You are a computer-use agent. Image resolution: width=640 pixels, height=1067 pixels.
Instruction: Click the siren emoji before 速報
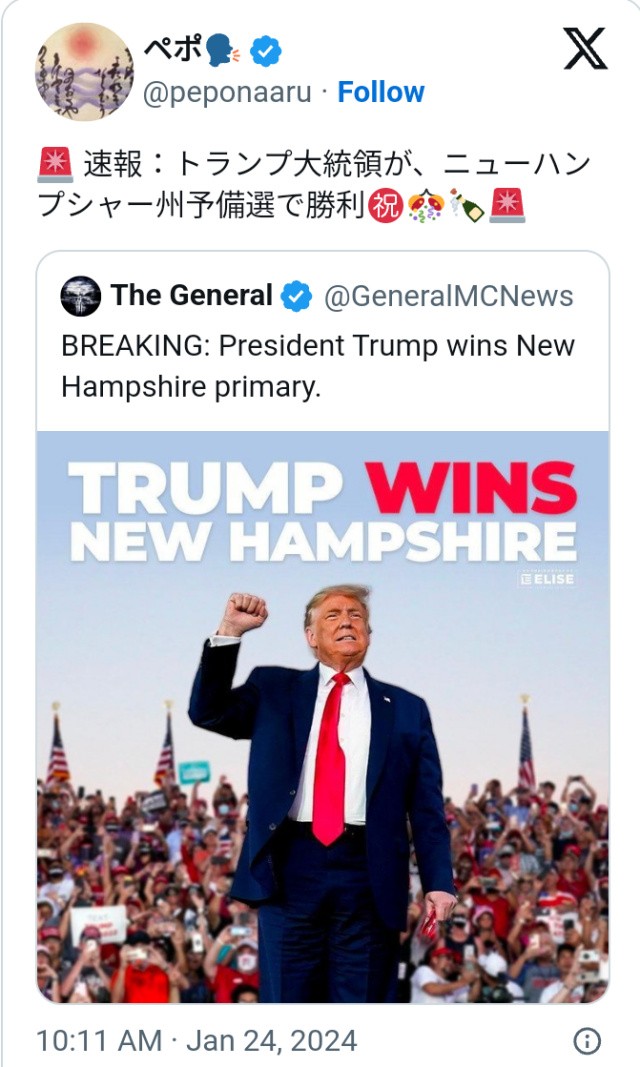[54, 163]
